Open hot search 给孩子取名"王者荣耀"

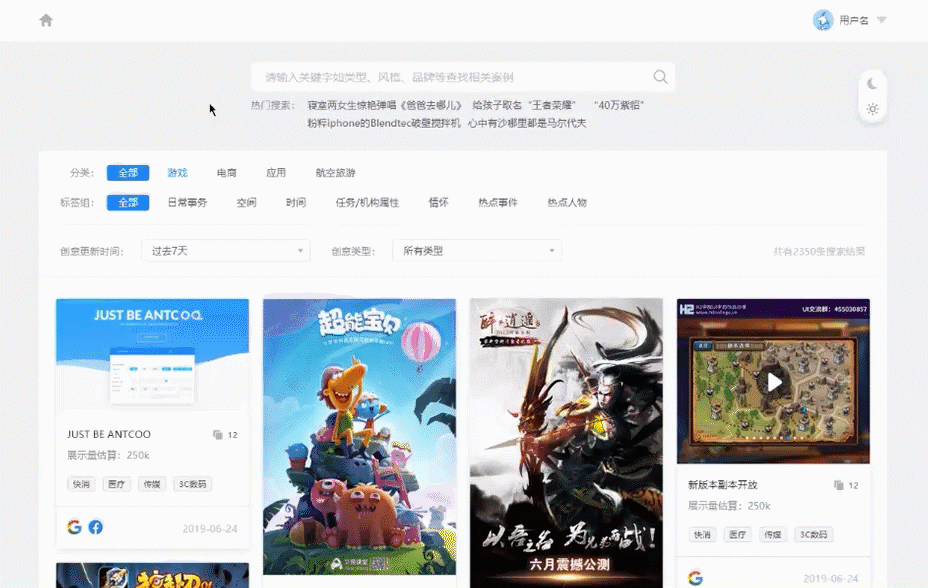[524, 105]
